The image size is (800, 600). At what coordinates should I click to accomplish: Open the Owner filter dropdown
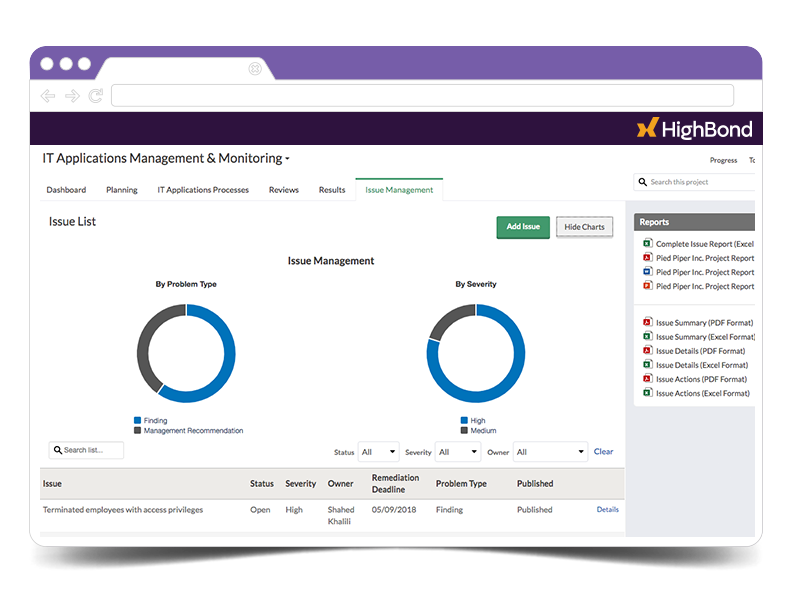[x=550, y=452]
